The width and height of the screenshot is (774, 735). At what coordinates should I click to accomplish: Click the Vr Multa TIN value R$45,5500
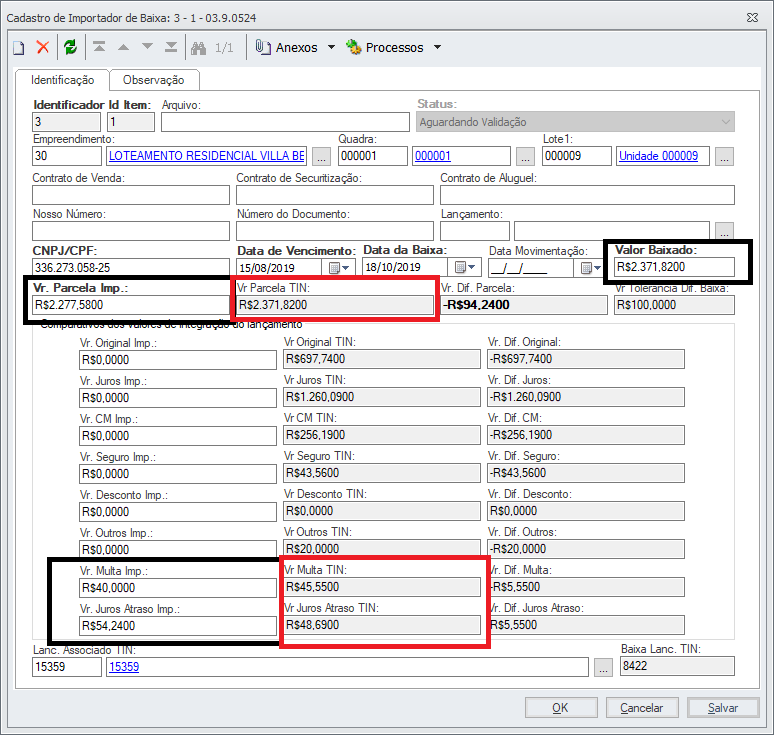(x=382, y=587)
